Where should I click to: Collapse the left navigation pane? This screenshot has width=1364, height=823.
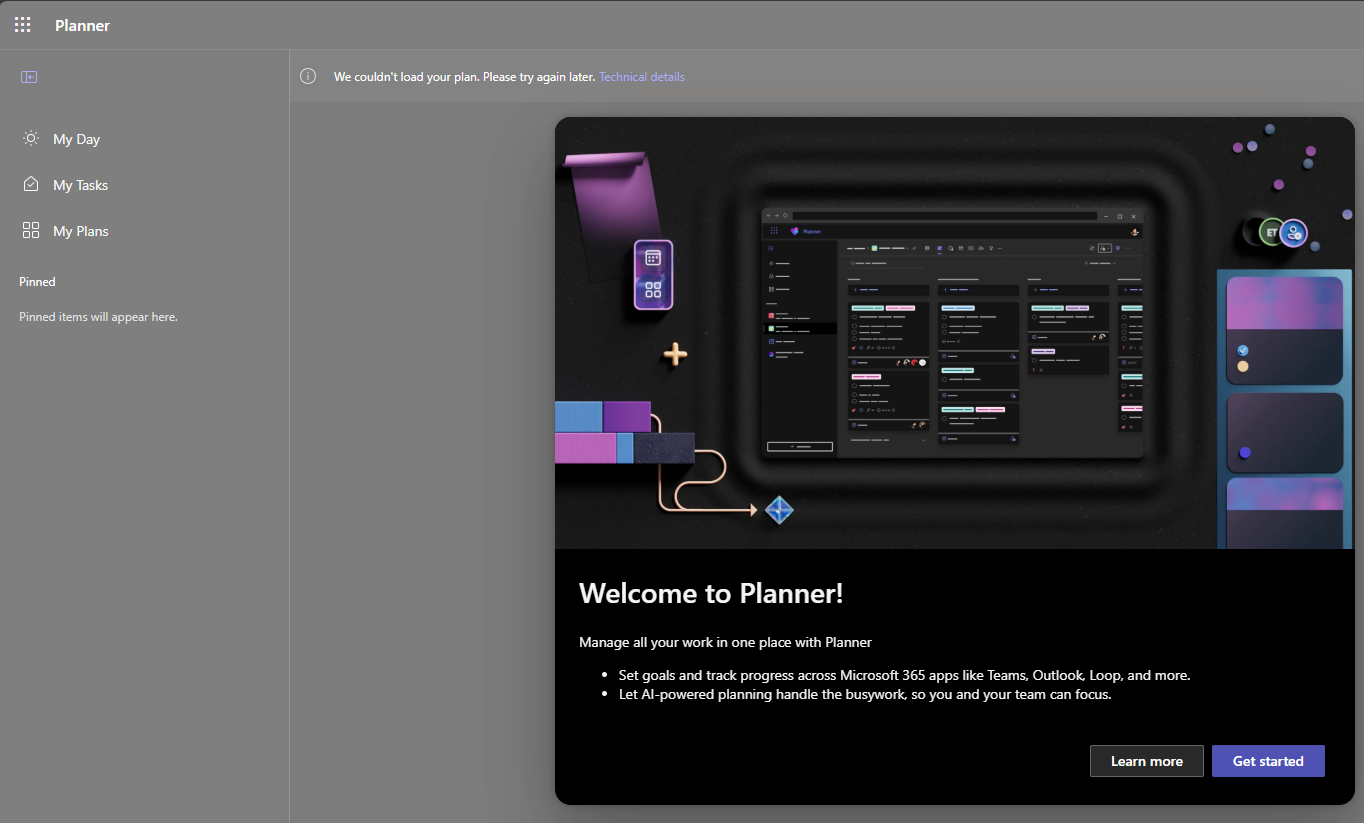(x=29, y=77)
